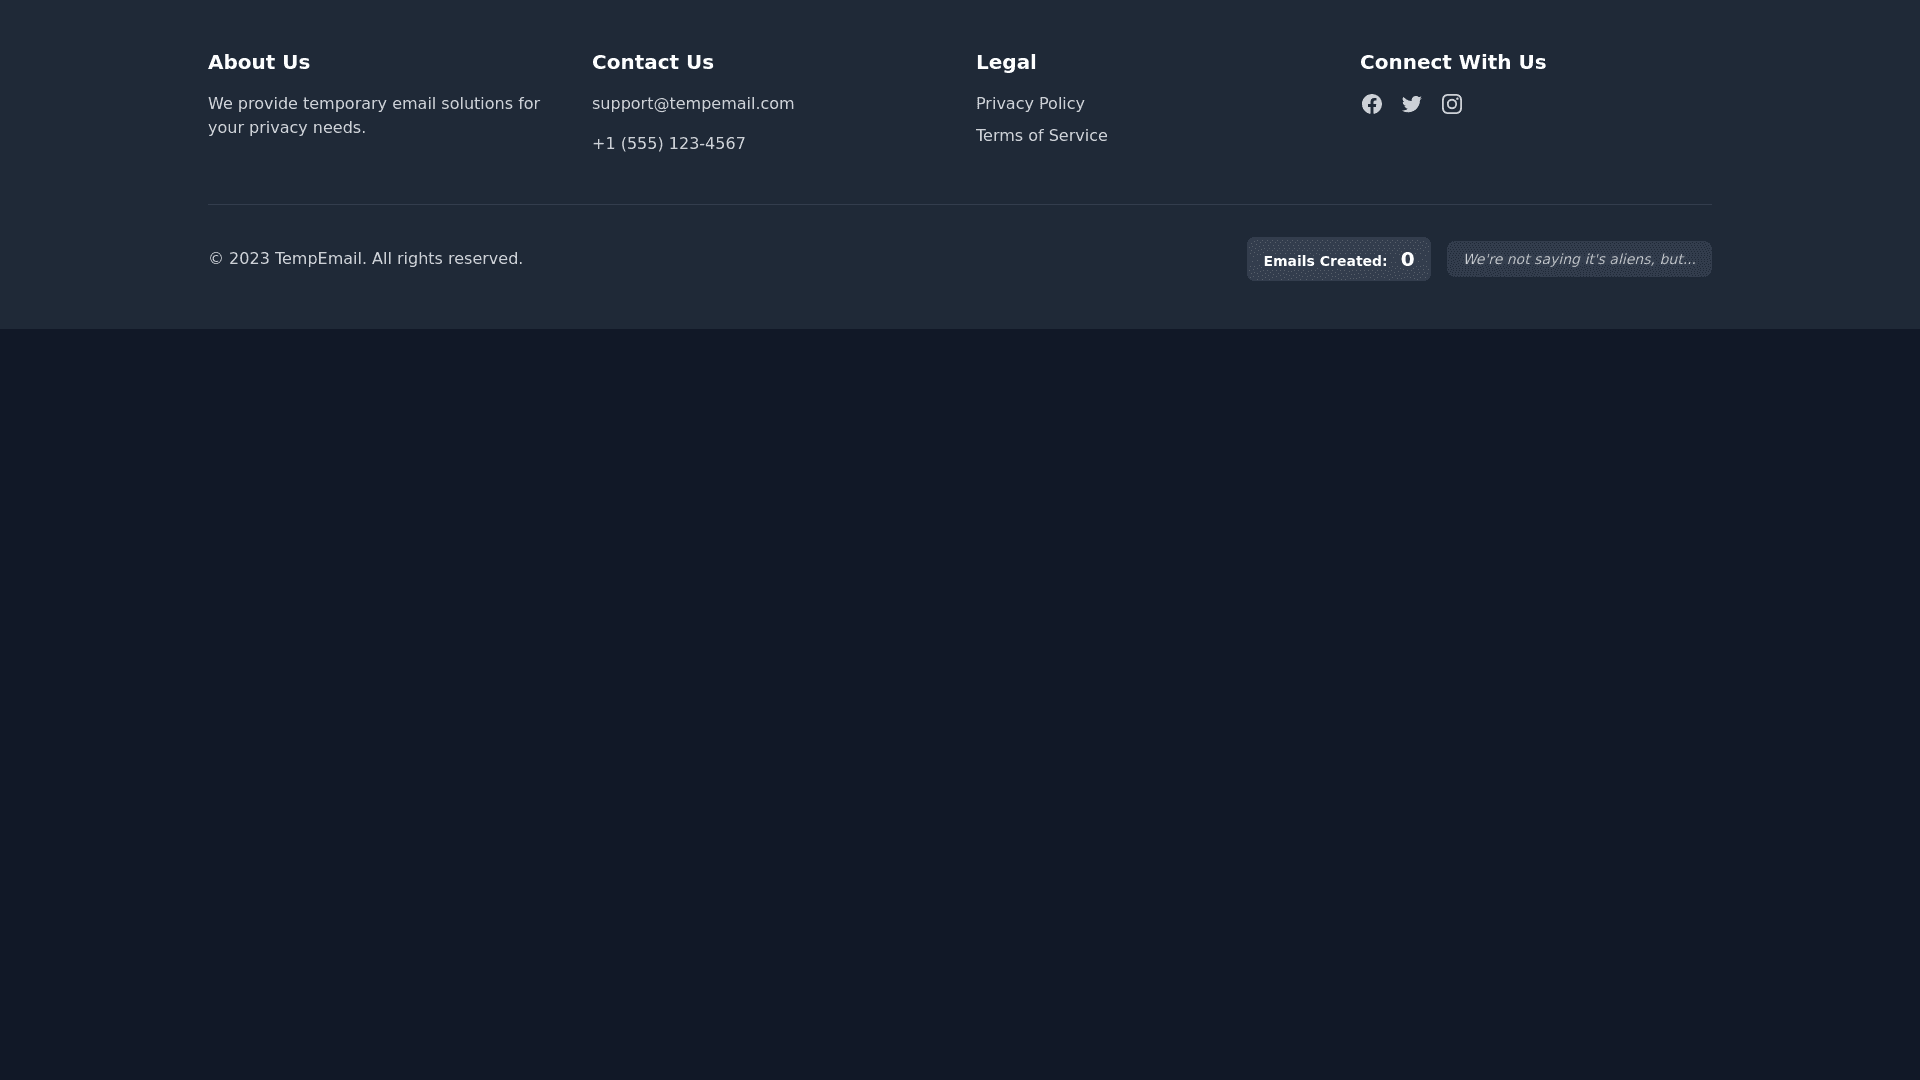This screenshot has height=1080, width=1920.
Task: Click the "your privacy needs." text line
Action: (286, 128)
